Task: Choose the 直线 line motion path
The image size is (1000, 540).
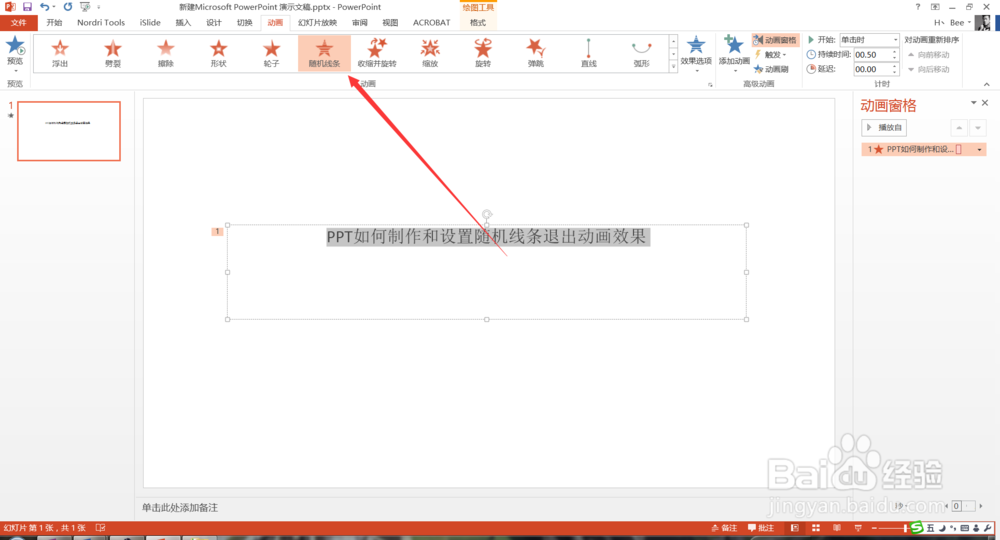Action: 589,53
